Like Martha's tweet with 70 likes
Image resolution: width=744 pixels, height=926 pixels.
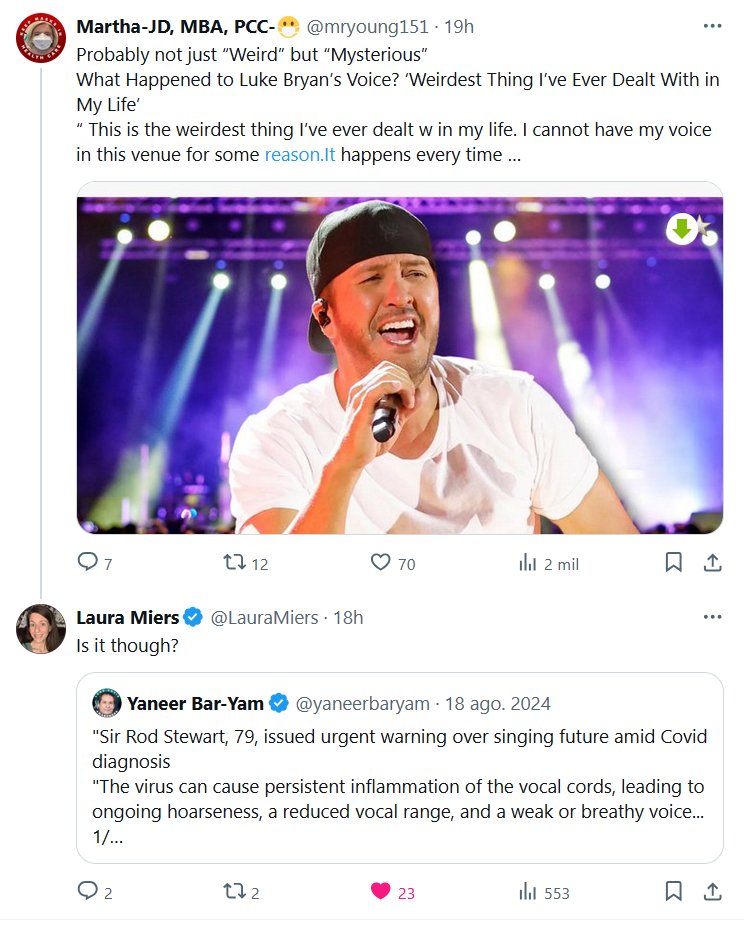[380, 563]
